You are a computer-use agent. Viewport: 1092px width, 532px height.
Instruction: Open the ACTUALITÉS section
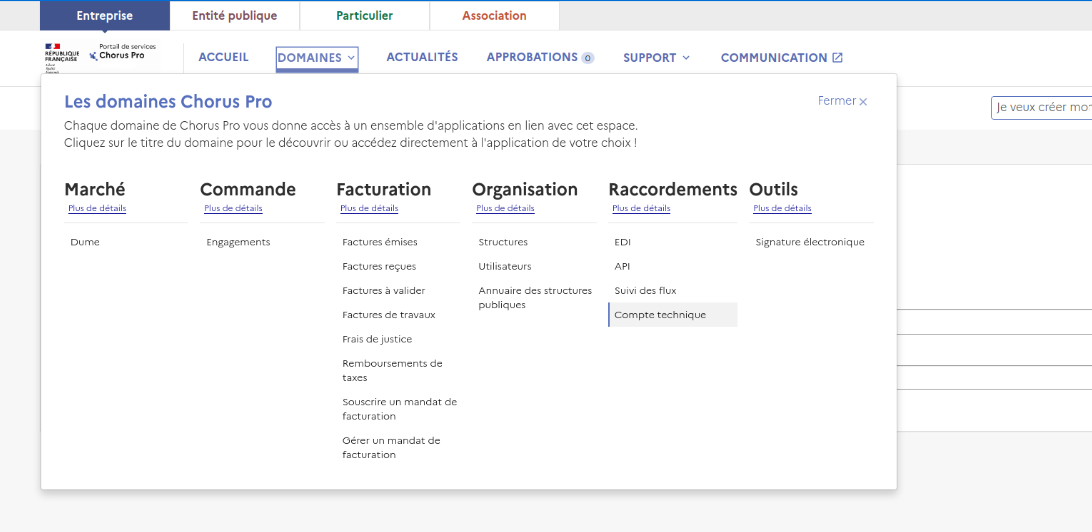(422, 58)
